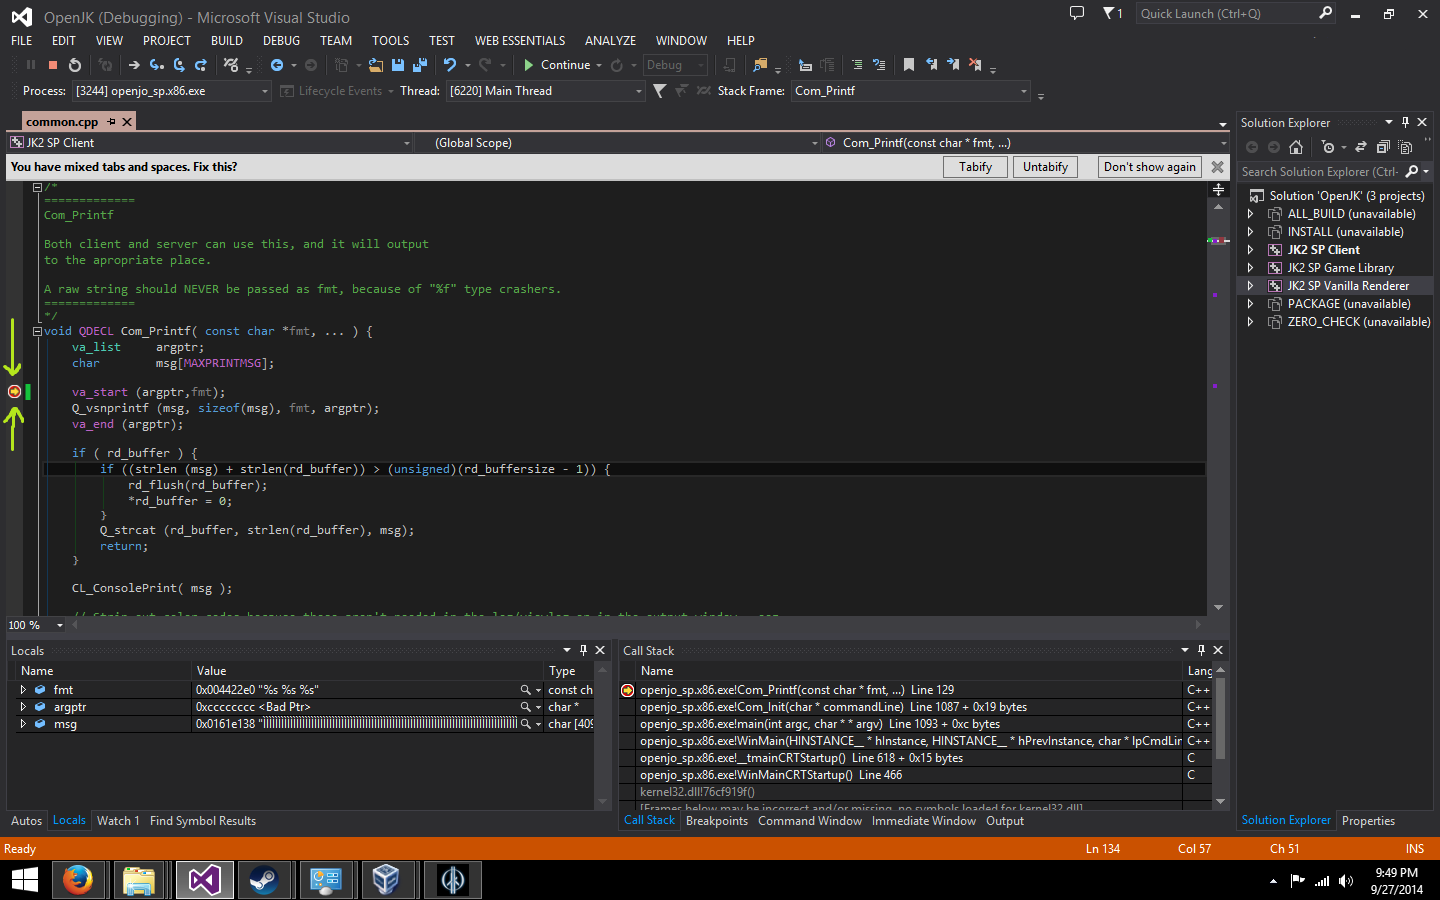The width and height of the screenshot is (1440, 900).
Task: Jump to the previous bookmark
Action: [x=931, y=65]
